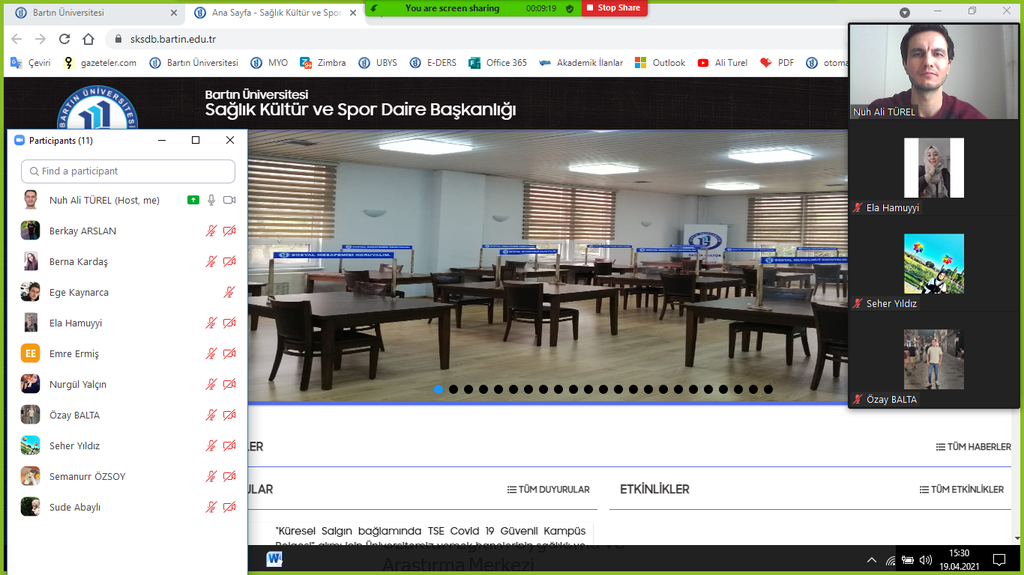Toggle Berkay ARSLAN's muted microphone
This screenshot has height=575, width=1024.
tap(211, 231)
